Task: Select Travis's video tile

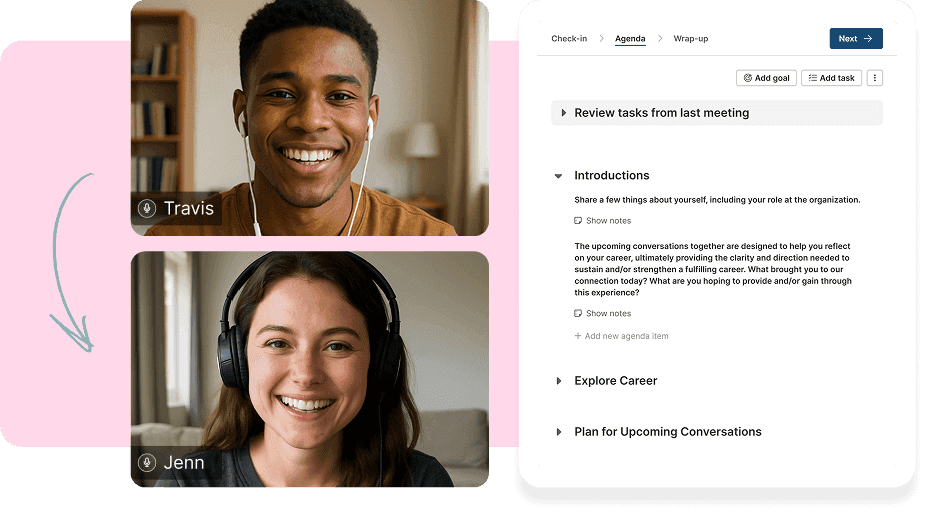Action: coord(310,118)
